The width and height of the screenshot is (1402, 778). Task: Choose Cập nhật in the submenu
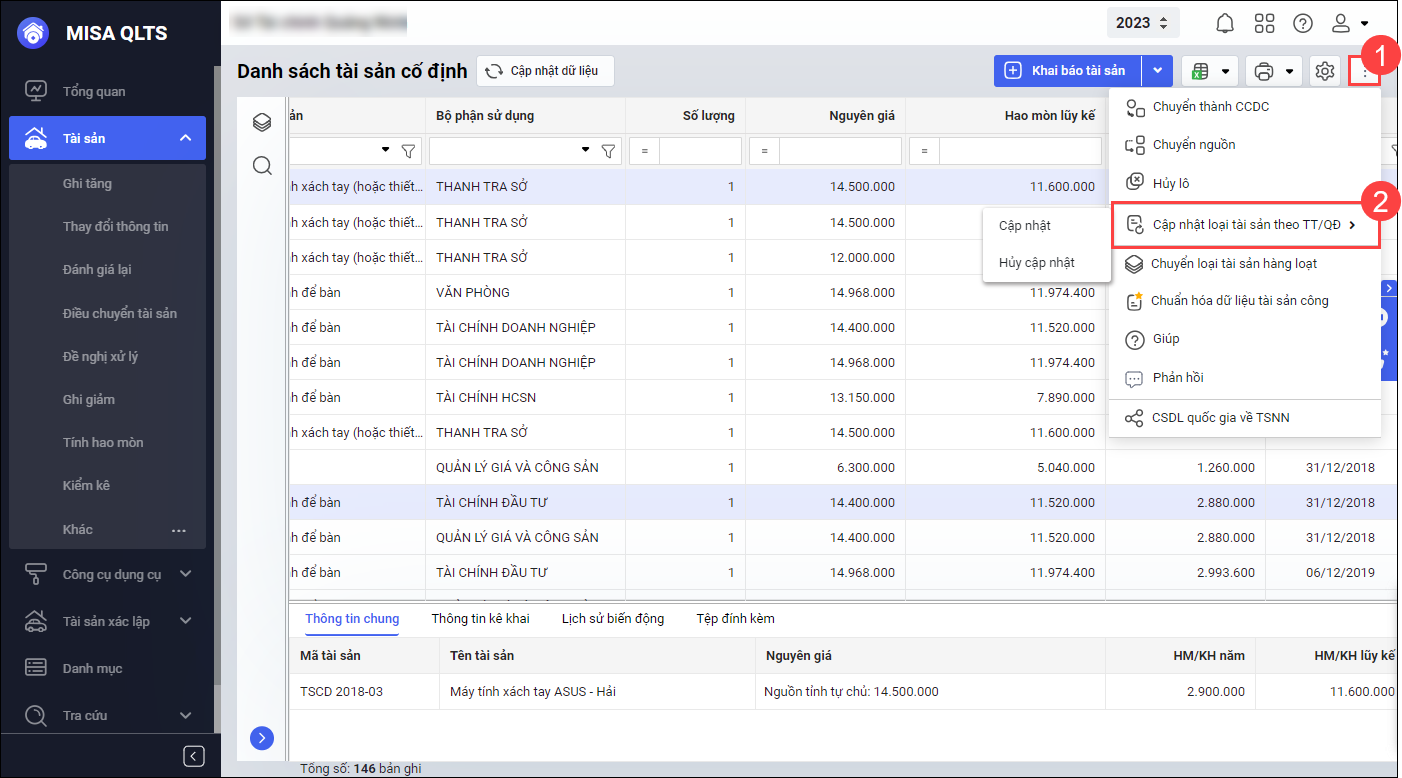pyautogui.click(x=1025, y=226)
